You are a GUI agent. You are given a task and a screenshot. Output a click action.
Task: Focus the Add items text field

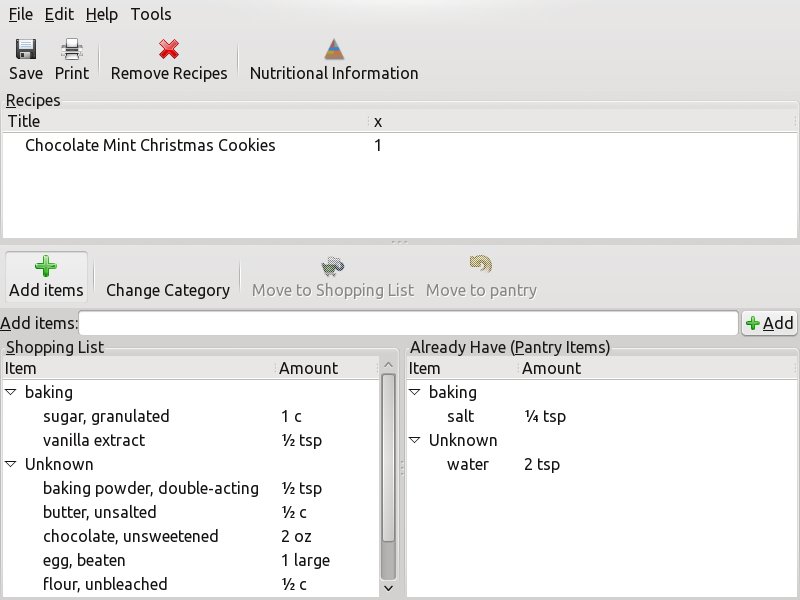[x=408, y=323]
